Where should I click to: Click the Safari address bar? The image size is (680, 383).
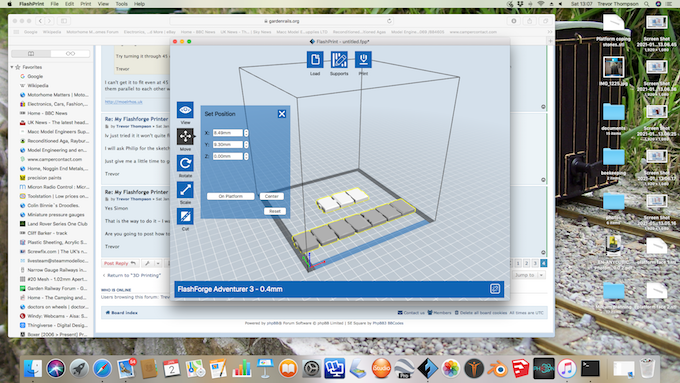tap(282, 21)
